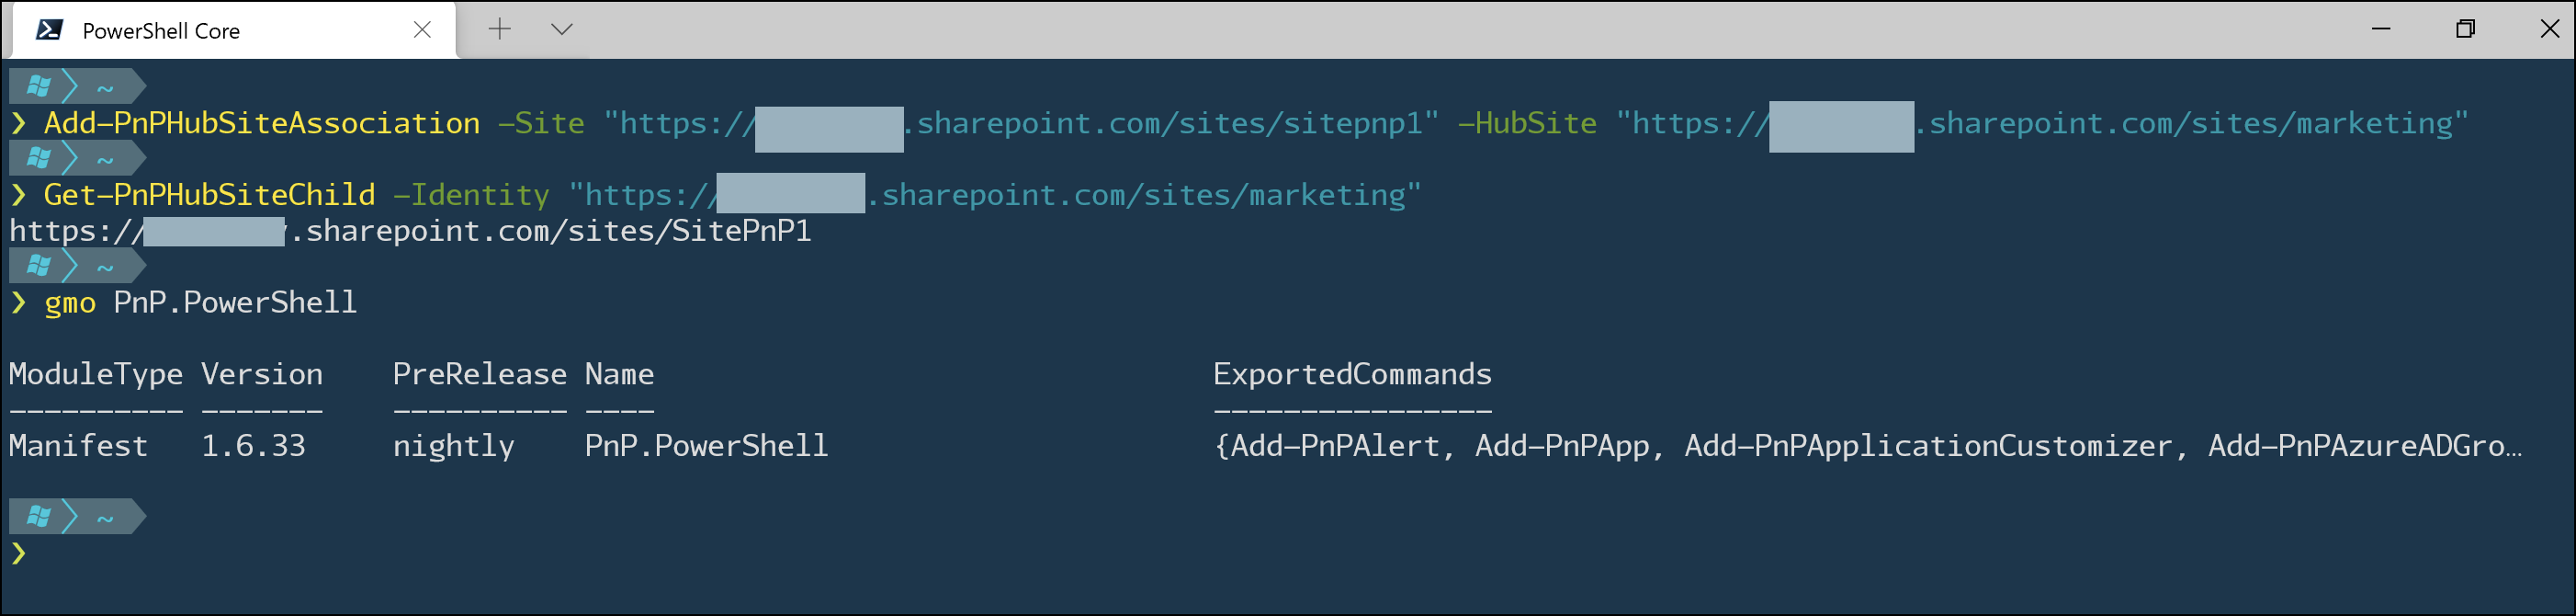Select the Windows logo in the first prompt

(x=38, y=86)
